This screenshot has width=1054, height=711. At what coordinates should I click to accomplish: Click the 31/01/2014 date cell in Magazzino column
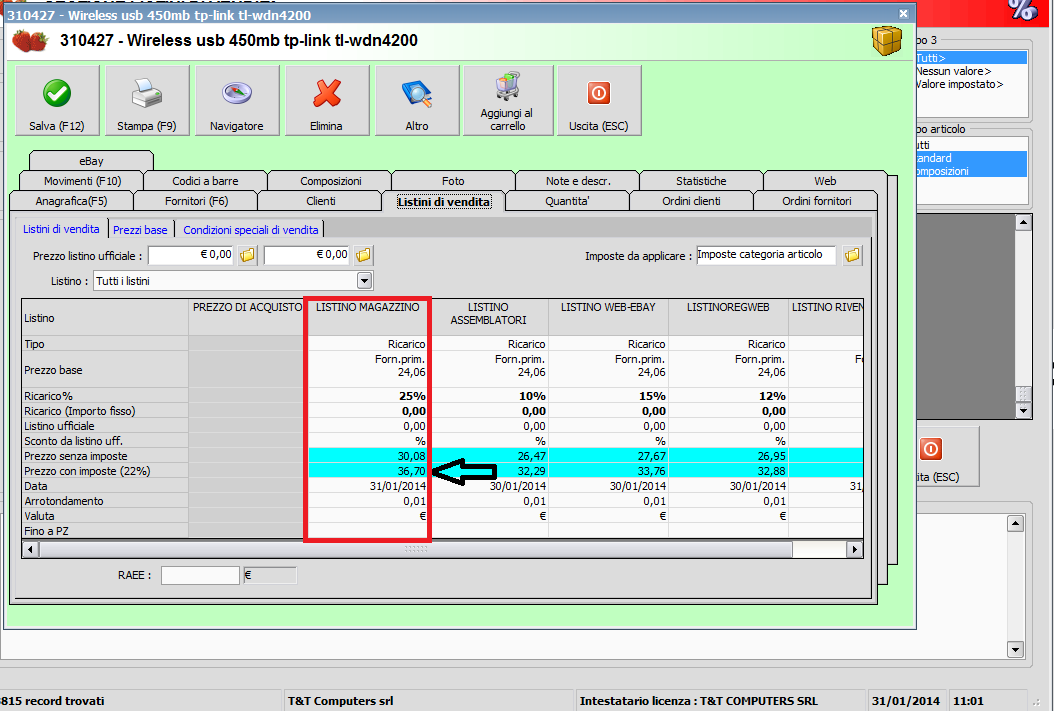368,486
